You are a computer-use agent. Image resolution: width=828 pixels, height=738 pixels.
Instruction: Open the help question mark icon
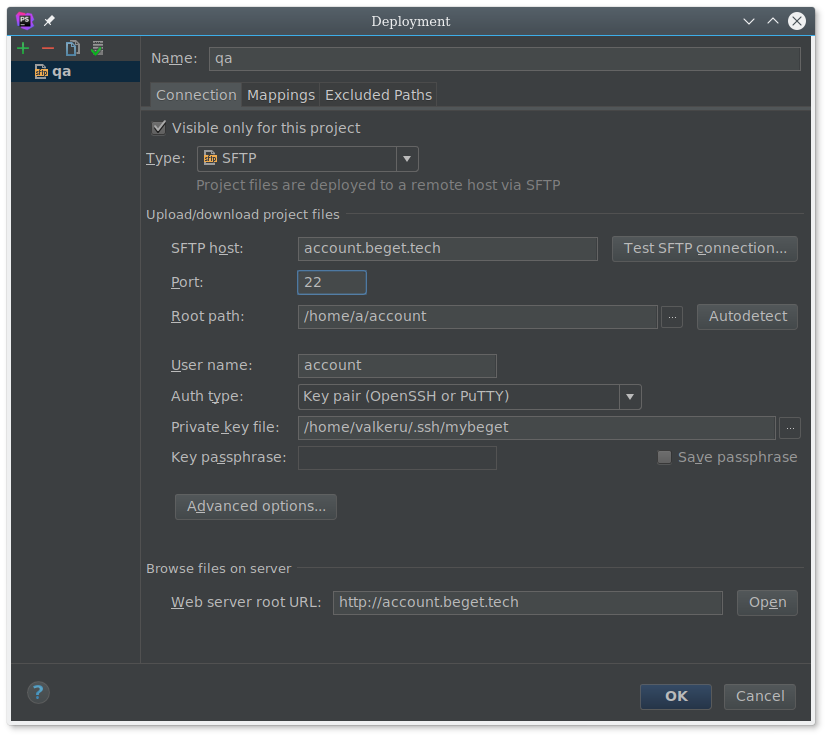point(38,692)
